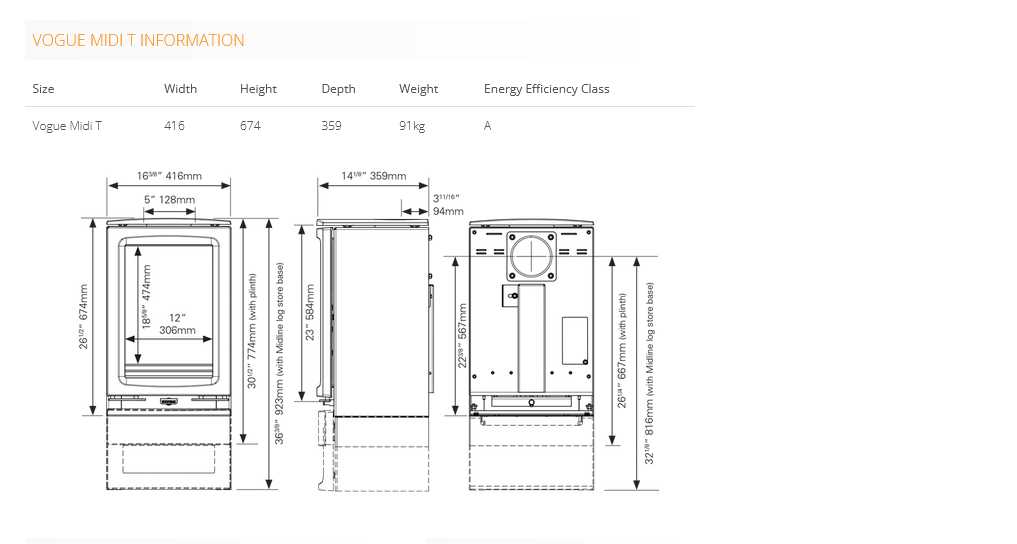Click the Weight column header
The width and height of the screenshot is (1017, 544).
(418, 89)
